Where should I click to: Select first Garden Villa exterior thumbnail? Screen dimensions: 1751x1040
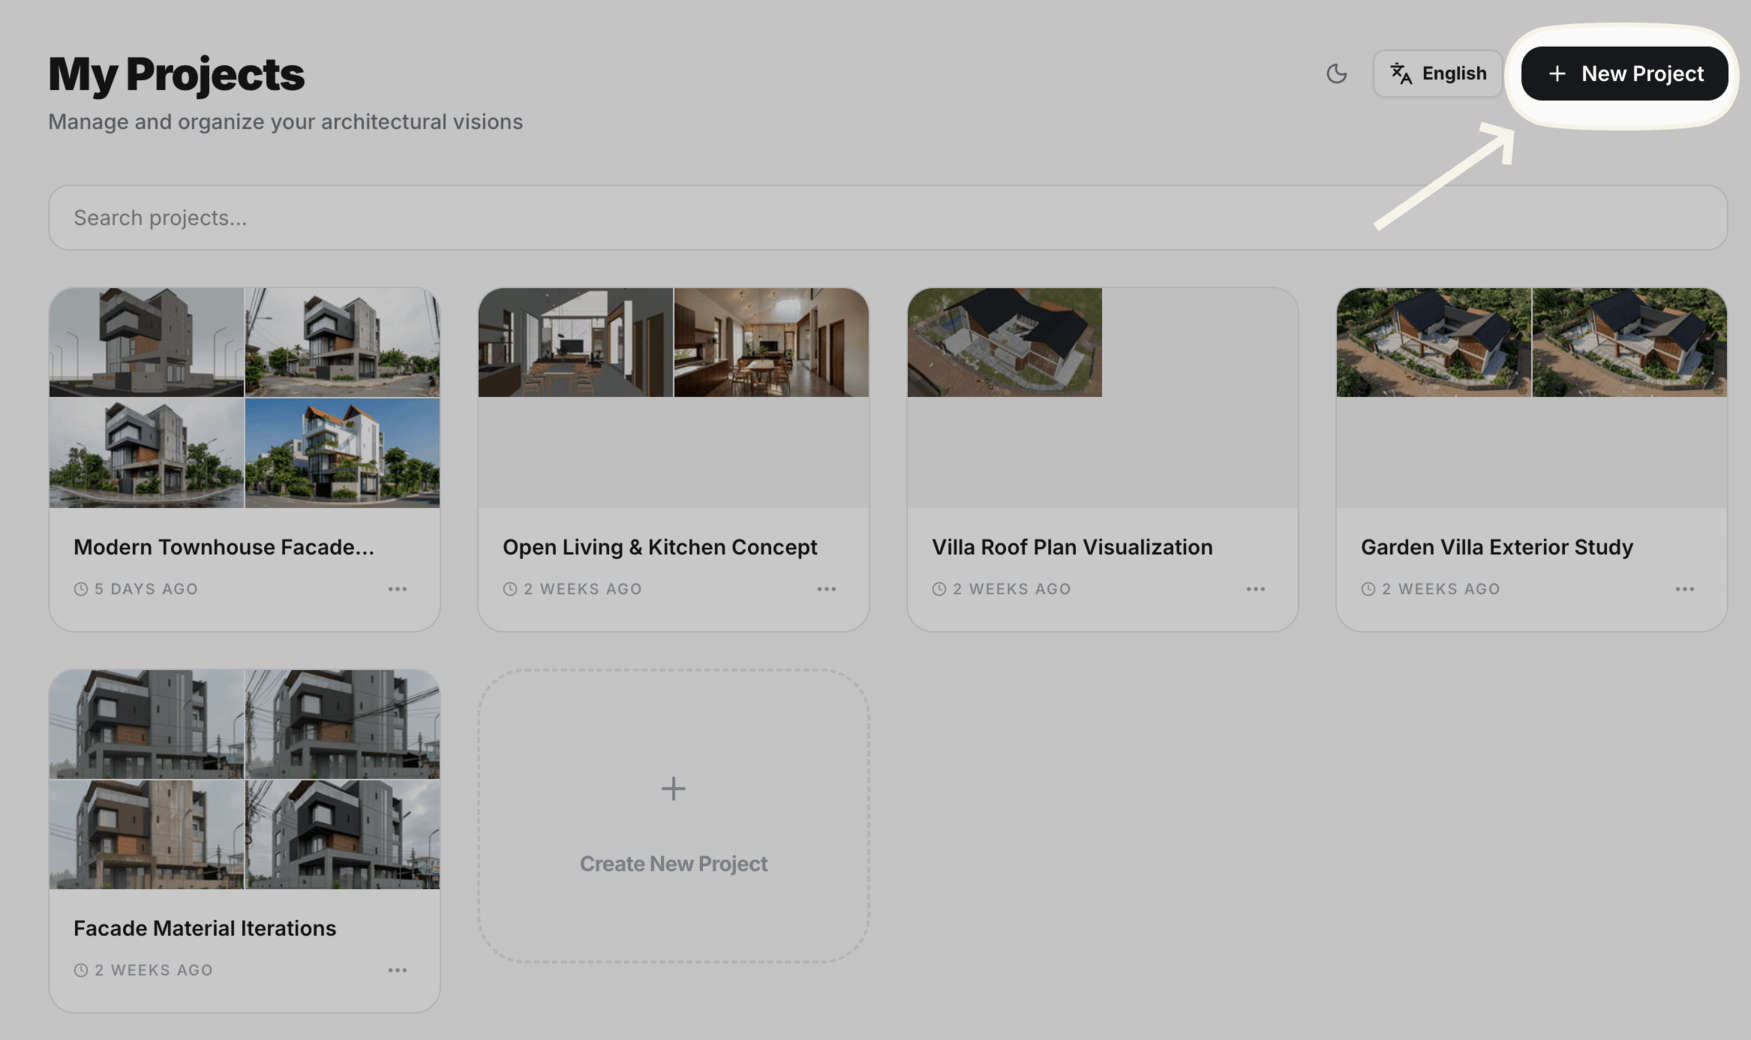(1433, 342)
